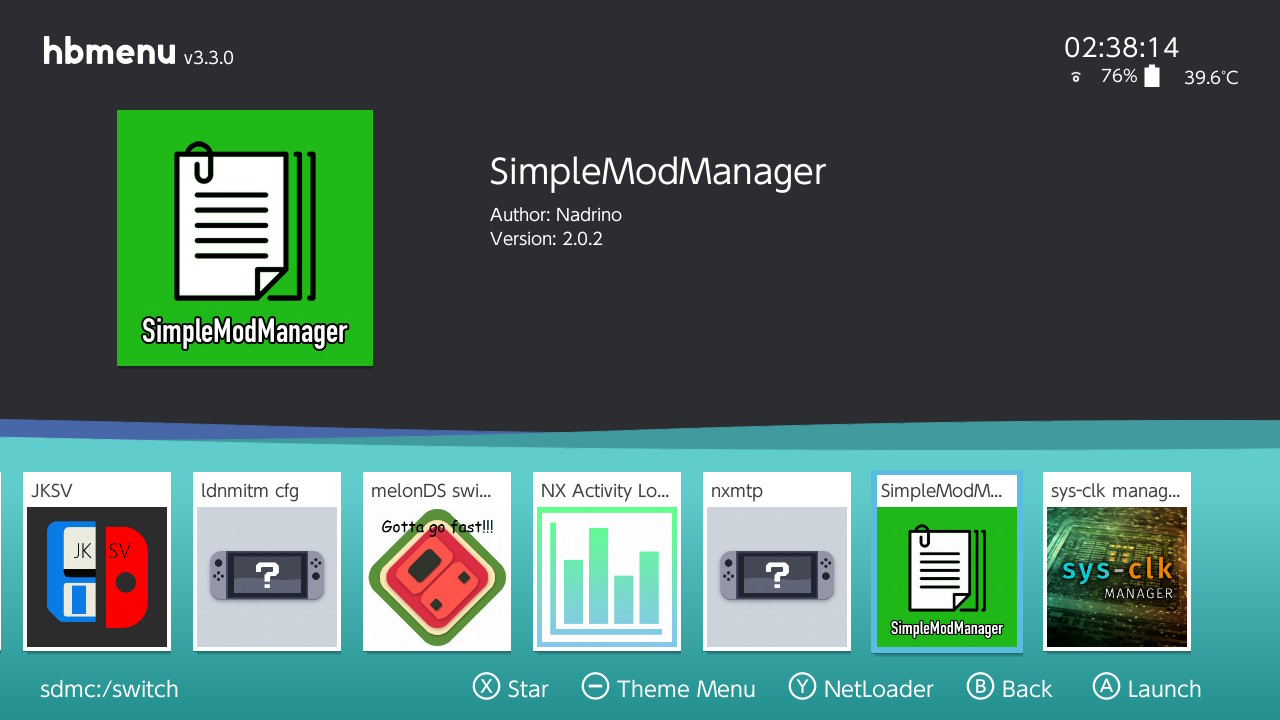Open the sys-clk manager circuit-board icon
The image size is (1280, 720).
(x=1116, y=575)
